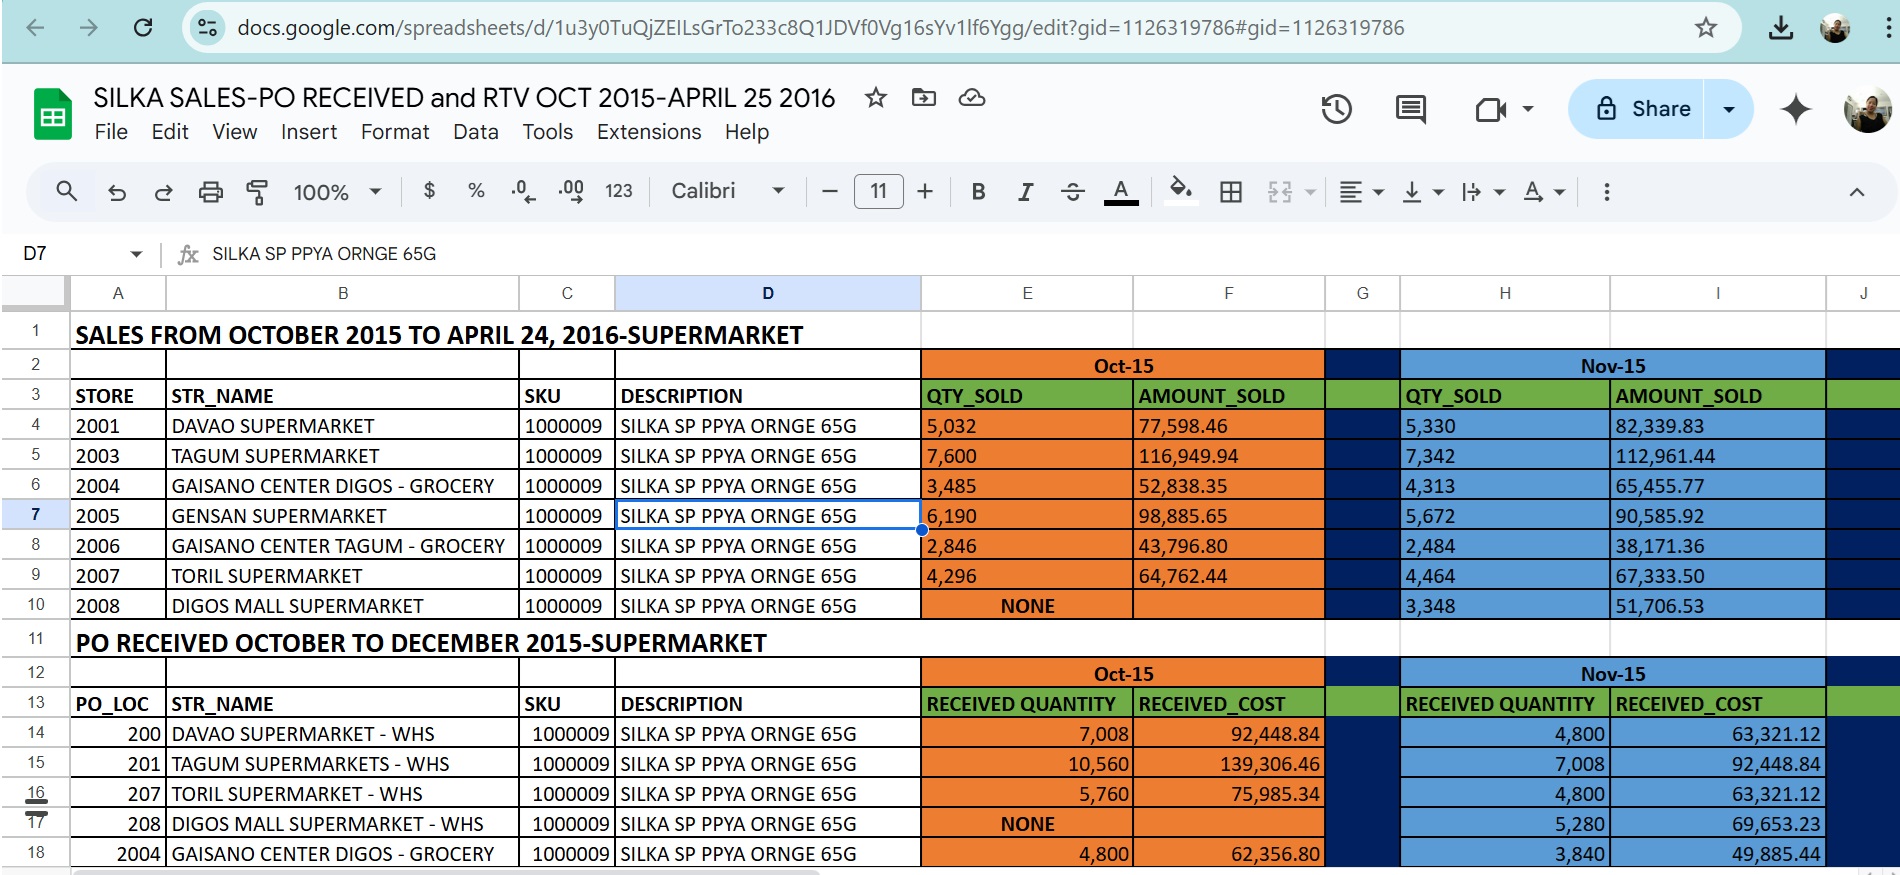The height and width of the screenshot is (875, 1900).
Task: Select the Oct-15 cell reading 116,949.94
Action: [1228, 456]
